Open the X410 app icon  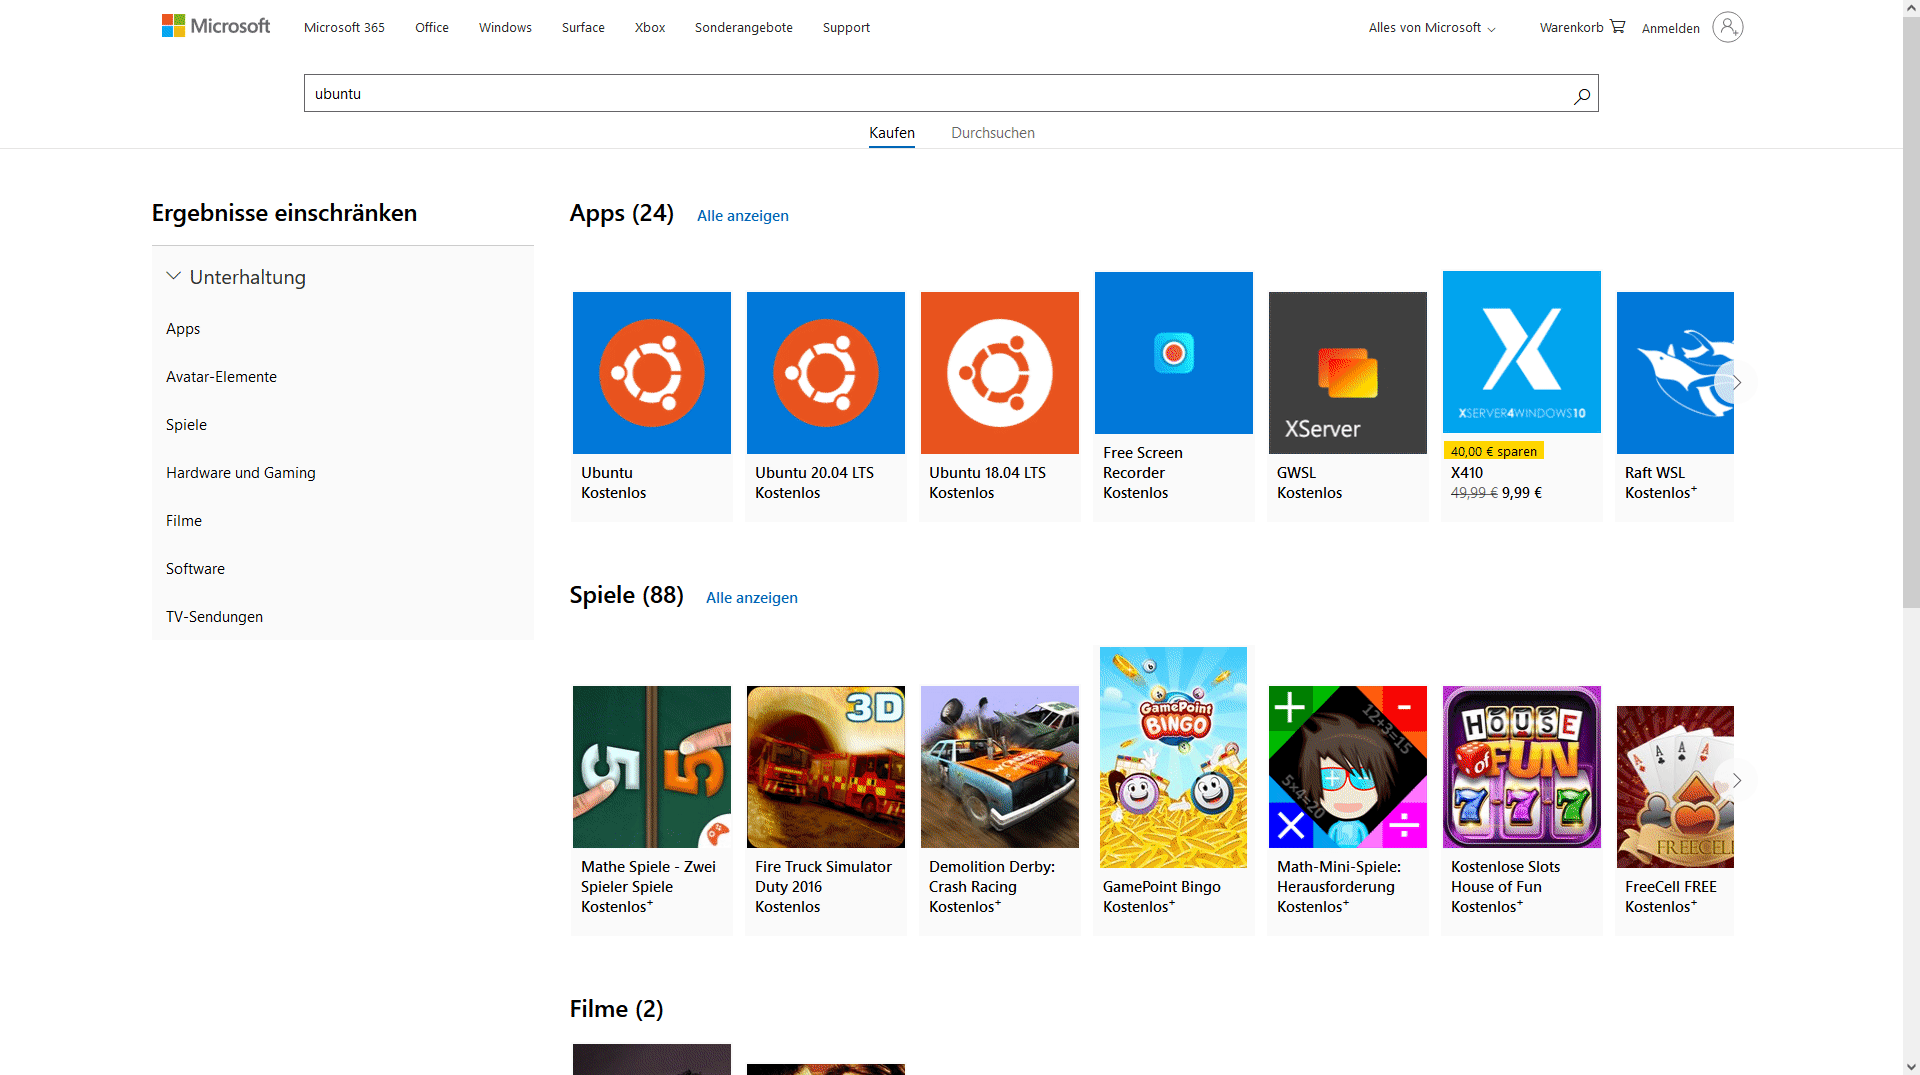point(1521,352)
